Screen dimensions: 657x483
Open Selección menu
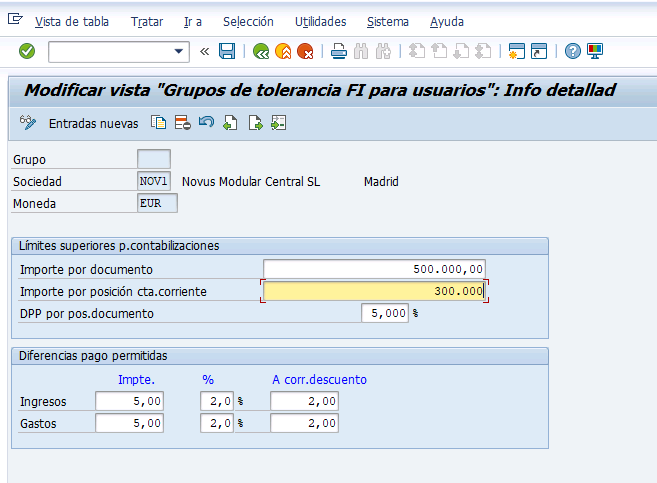point(248,22)
